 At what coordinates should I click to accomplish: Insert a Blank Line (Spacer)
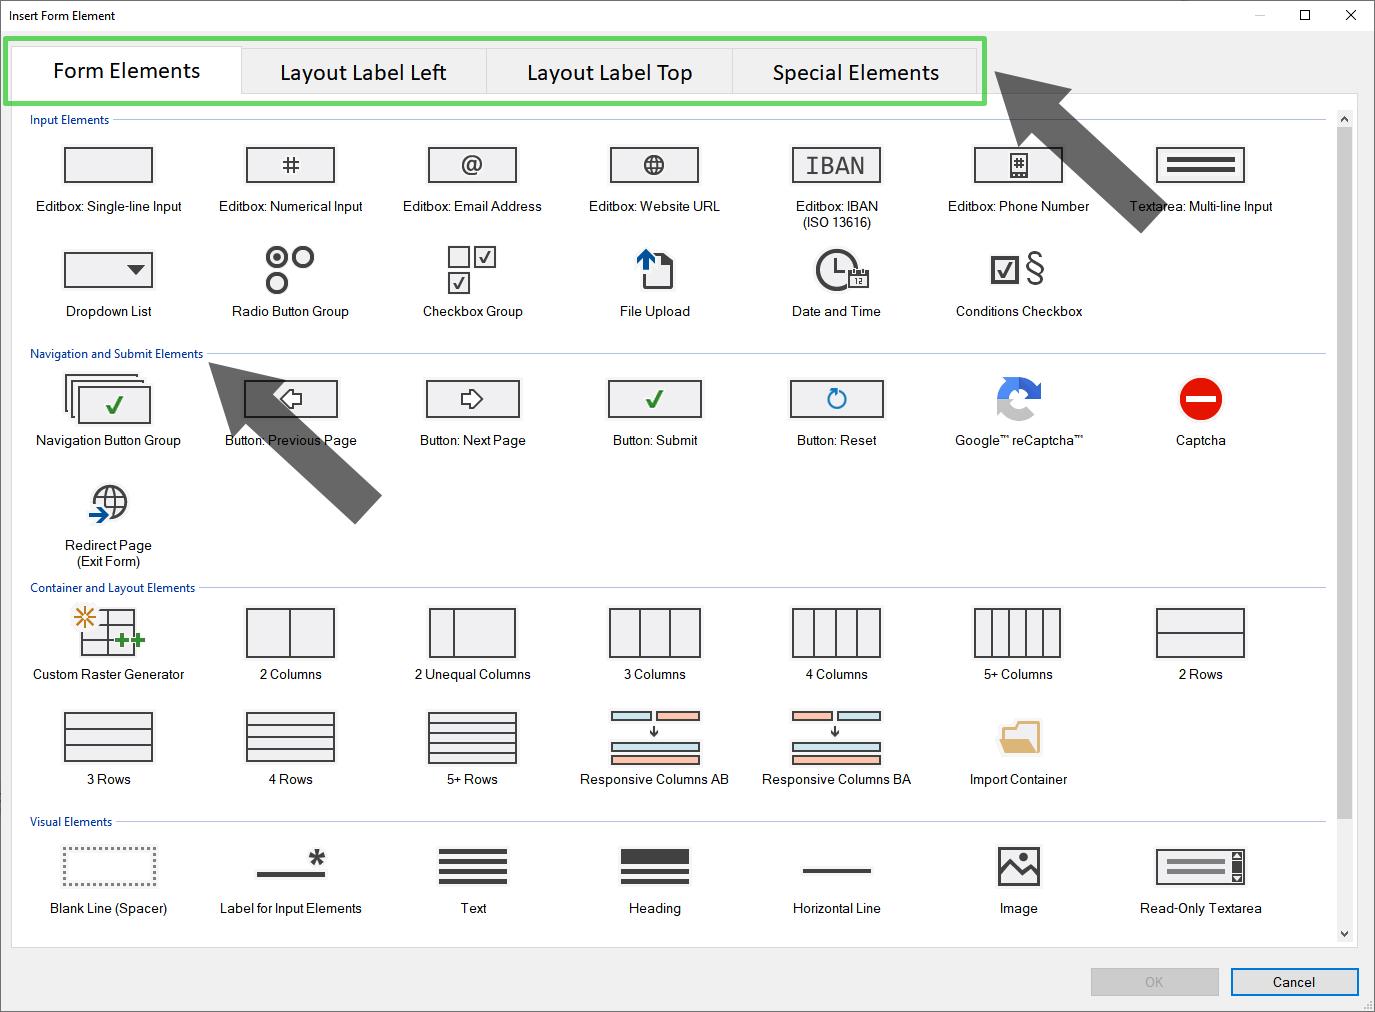[x=108, y=880]
